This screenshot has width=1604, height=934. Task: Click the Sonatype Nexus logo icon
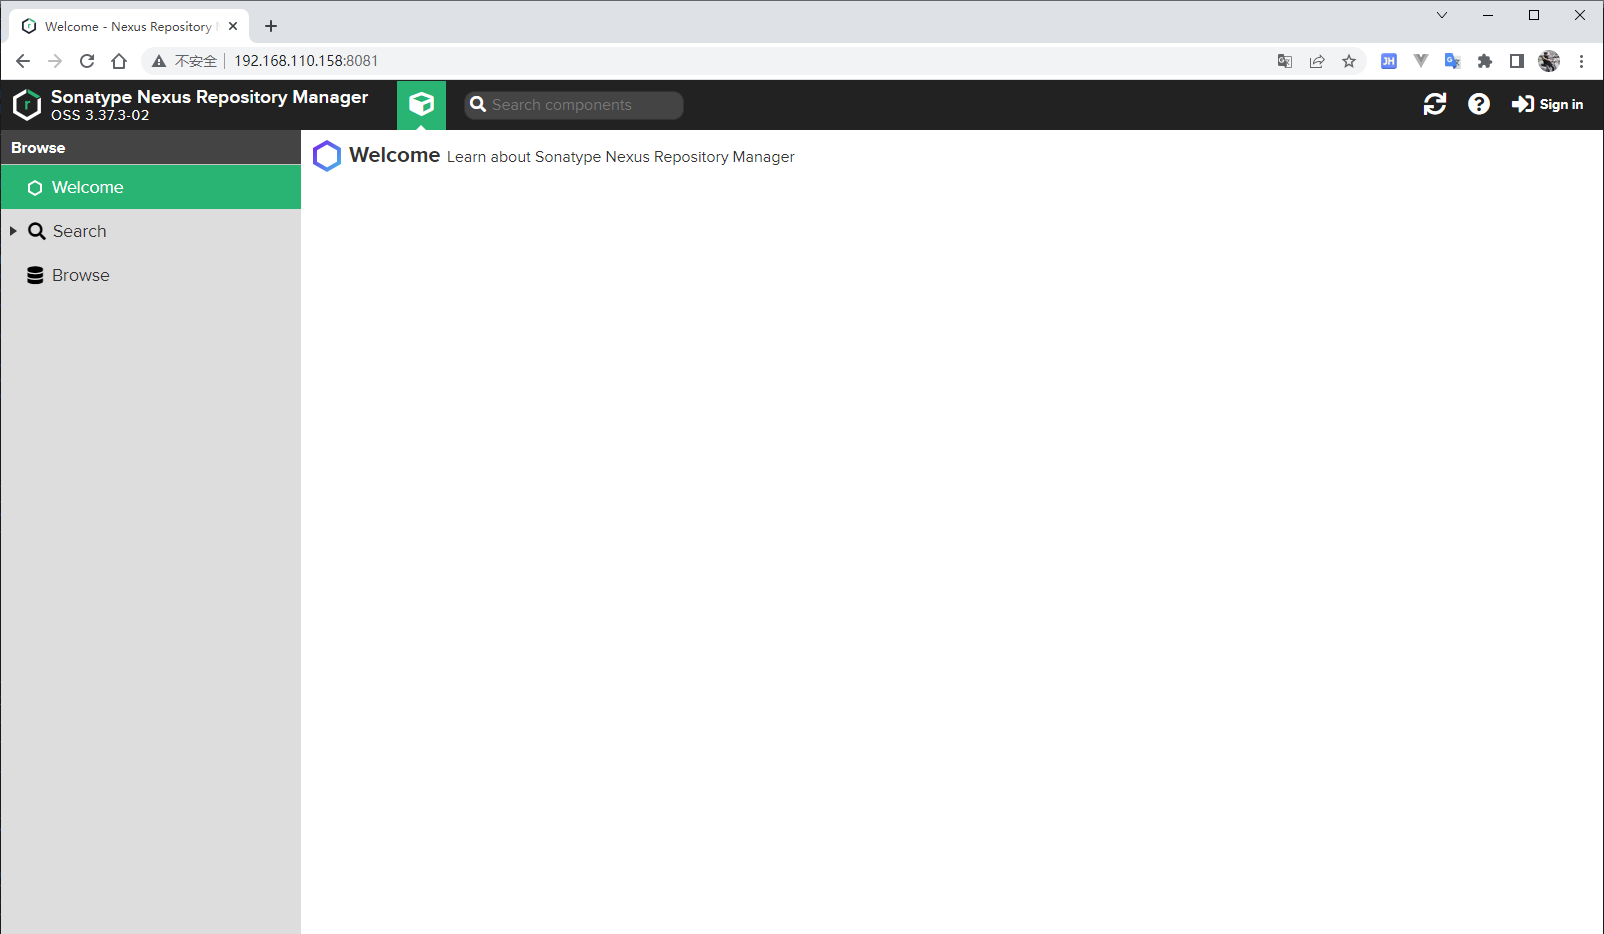pos(27,104)
